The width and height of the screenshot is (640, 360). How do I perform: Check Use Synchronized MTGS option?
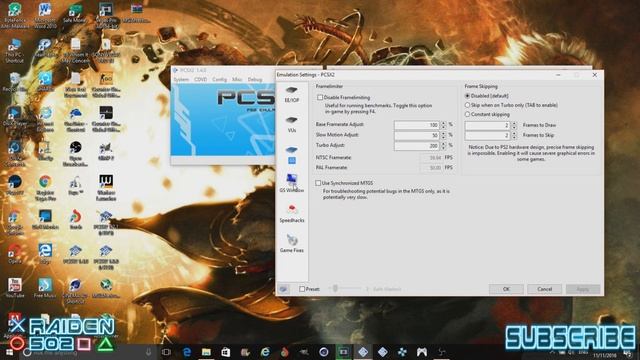click(x=318, y=183)
